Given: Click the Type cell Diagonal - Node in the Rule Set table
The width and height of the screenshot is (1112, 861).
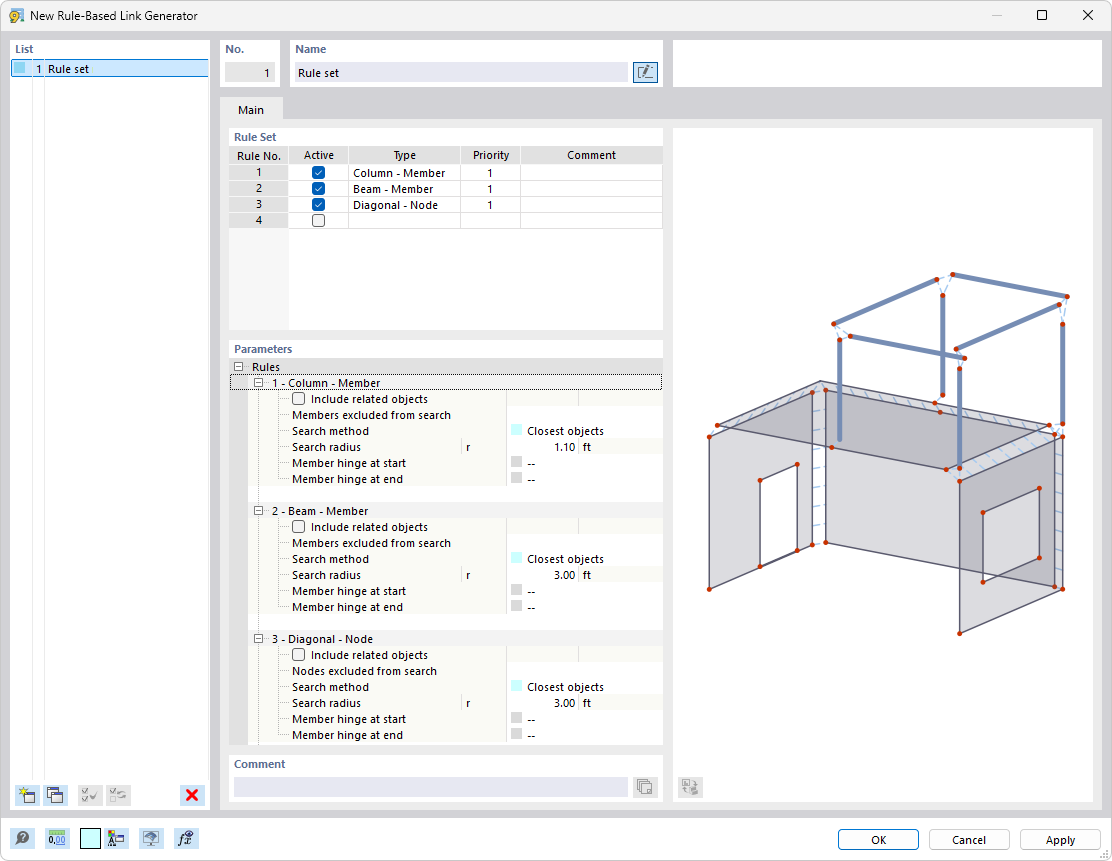Looking at the screenshot, I should coord(404,205).
